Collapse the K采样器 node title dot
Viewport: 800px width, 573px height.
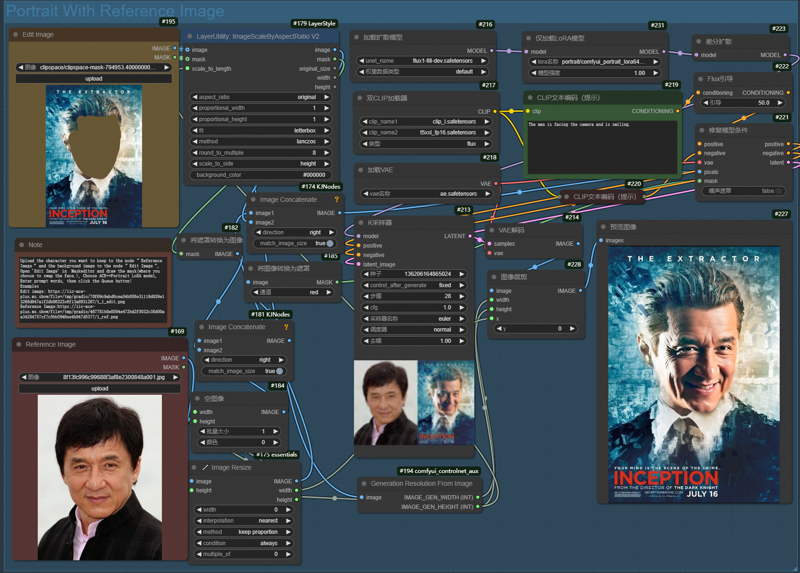[x=360, y=223]
